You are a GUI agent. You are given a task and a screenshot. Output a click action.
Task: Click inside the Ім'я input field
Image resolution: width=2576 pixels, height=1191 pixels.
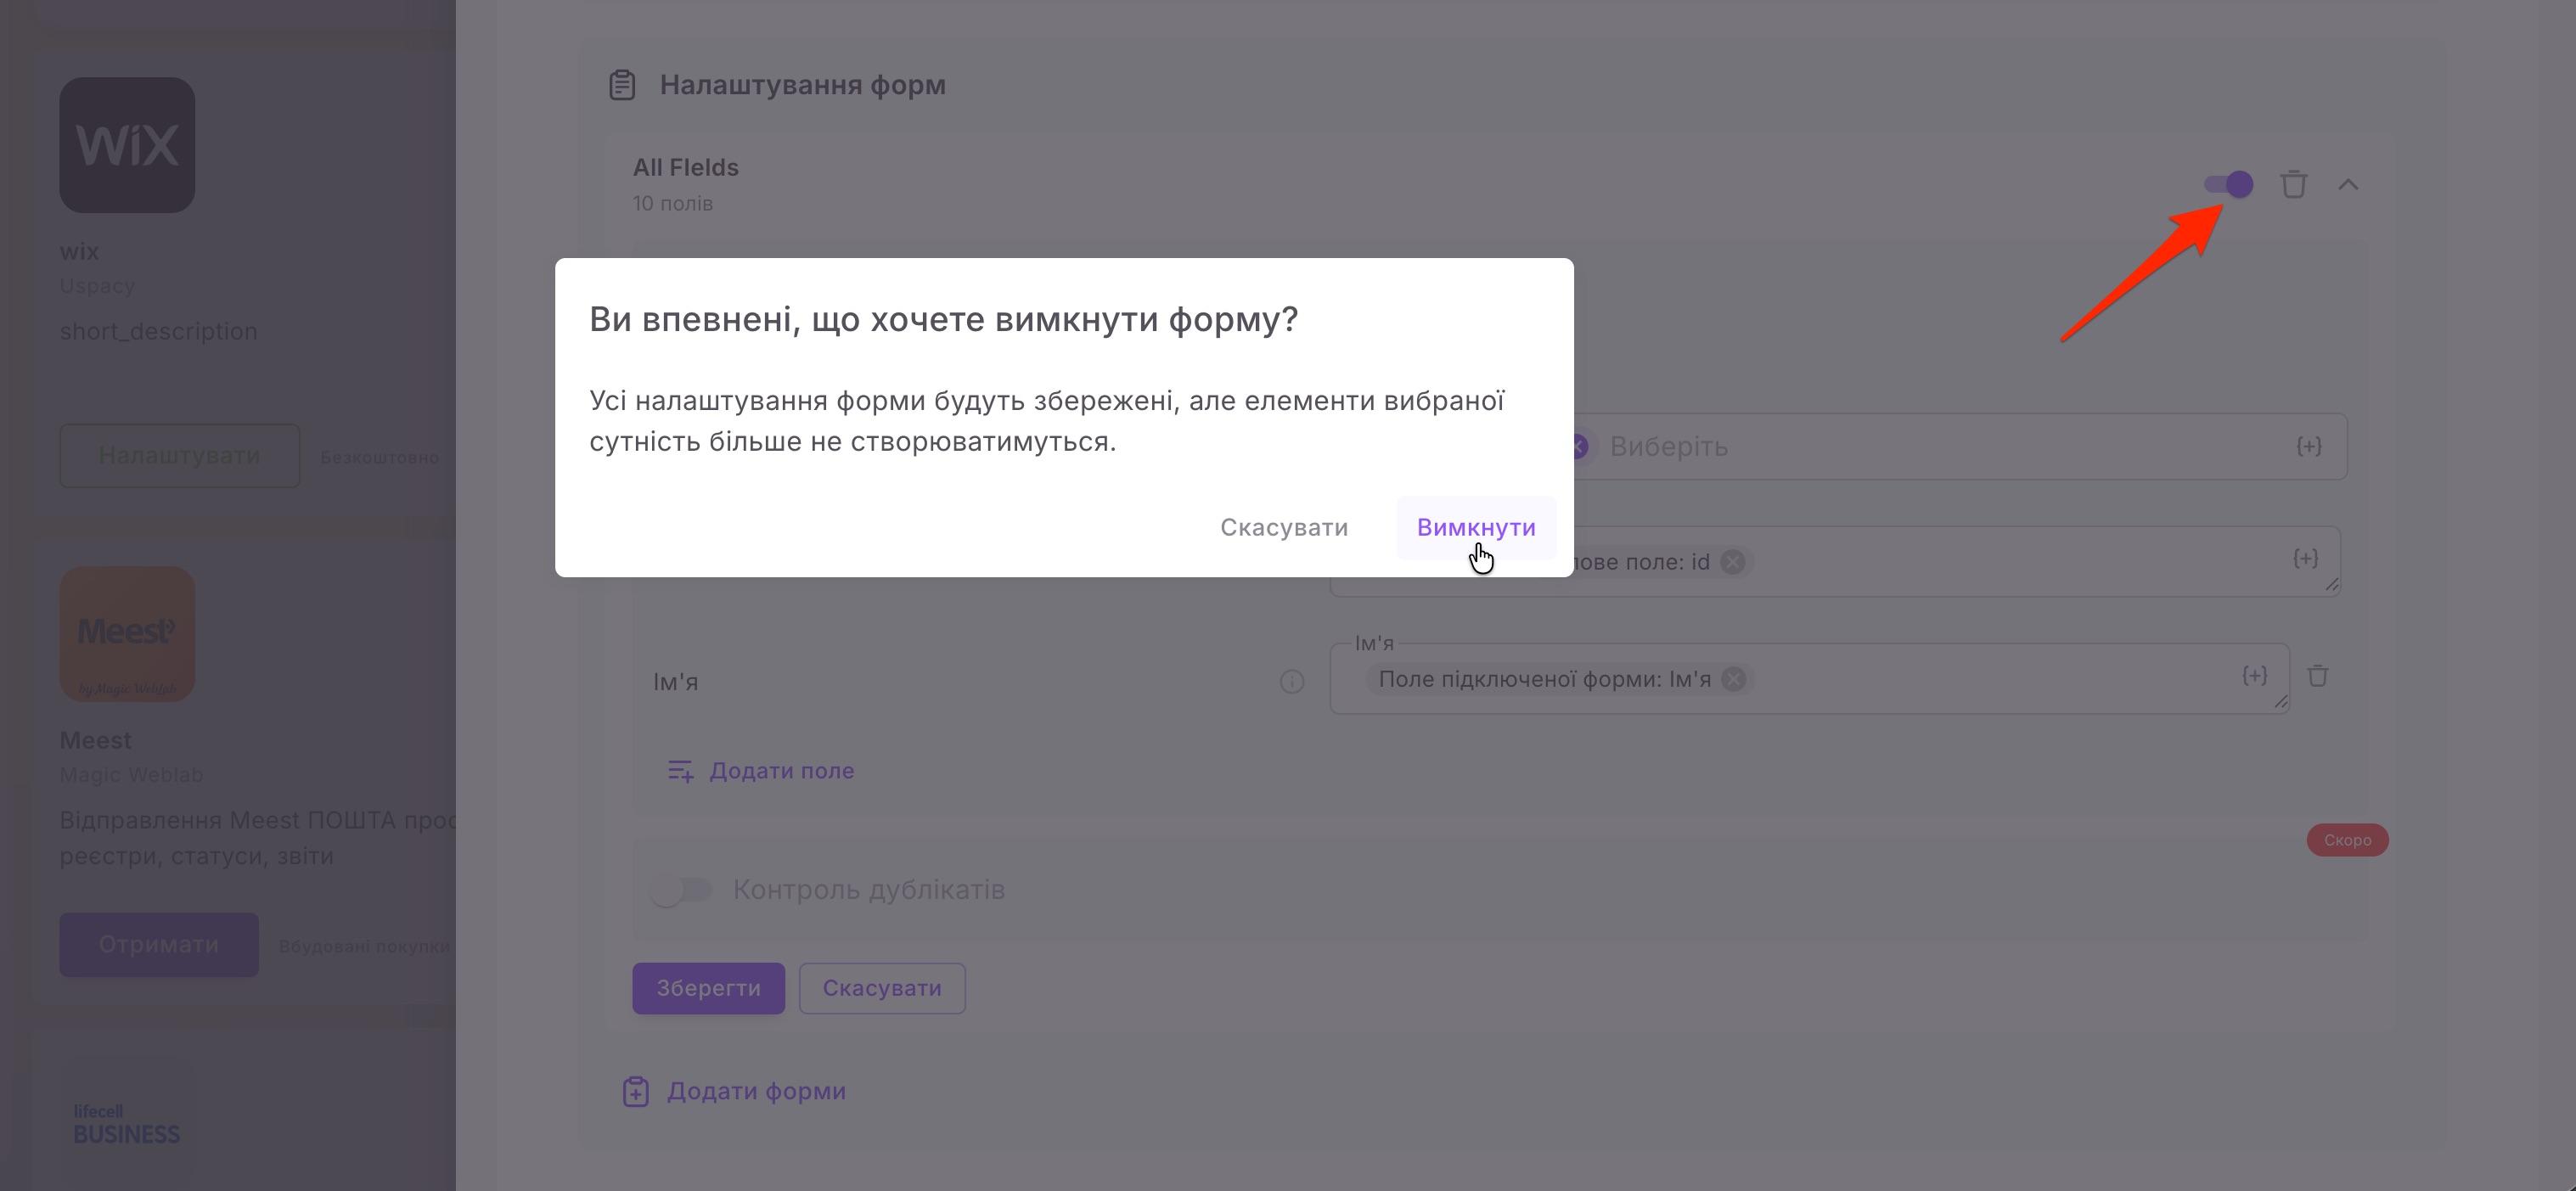[1809, 679]
